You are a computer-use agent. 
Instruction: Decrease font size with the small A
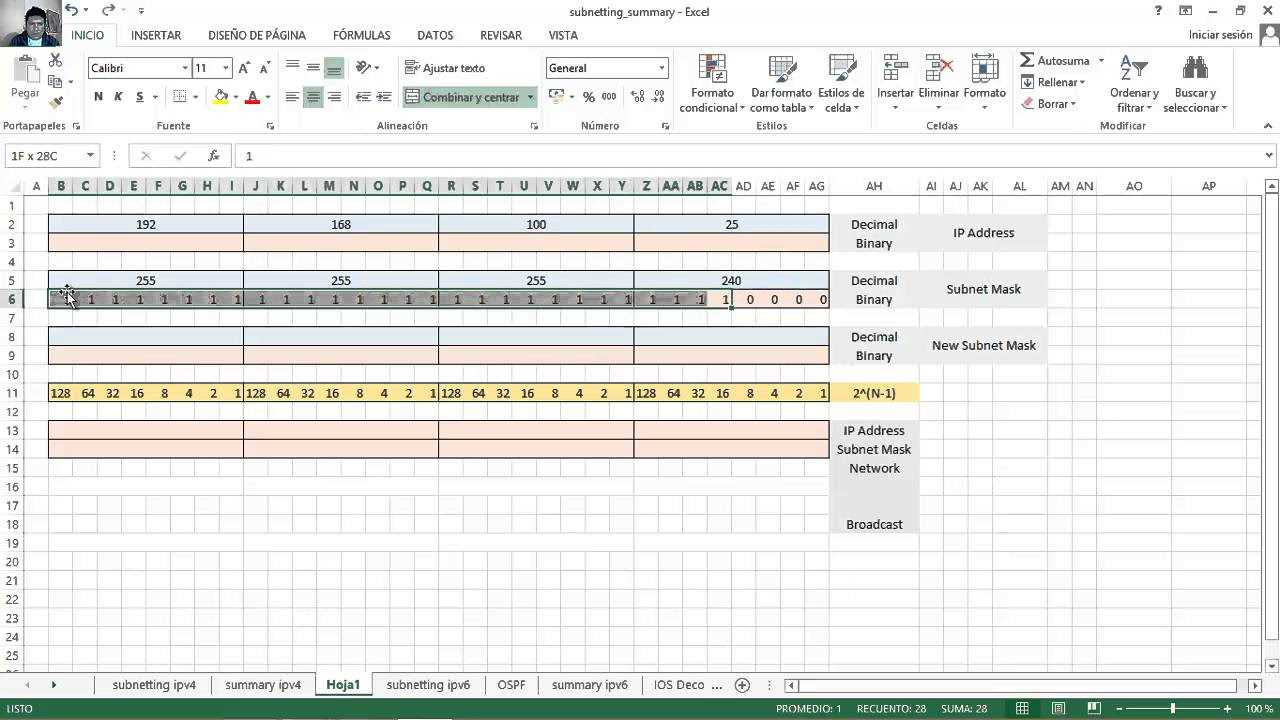click(264, 68)
